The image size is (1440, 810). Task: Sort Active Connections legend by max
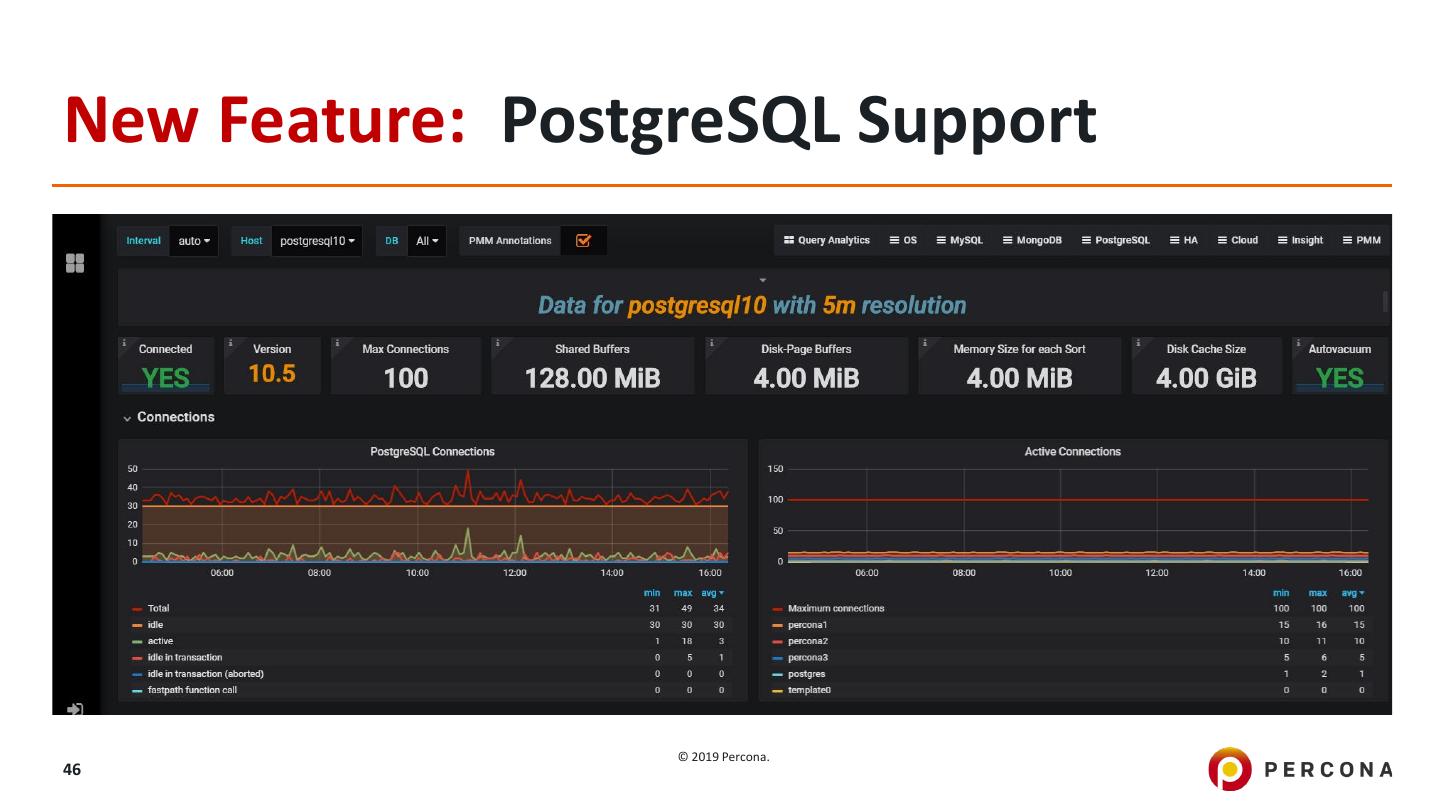pos(1318,593)
